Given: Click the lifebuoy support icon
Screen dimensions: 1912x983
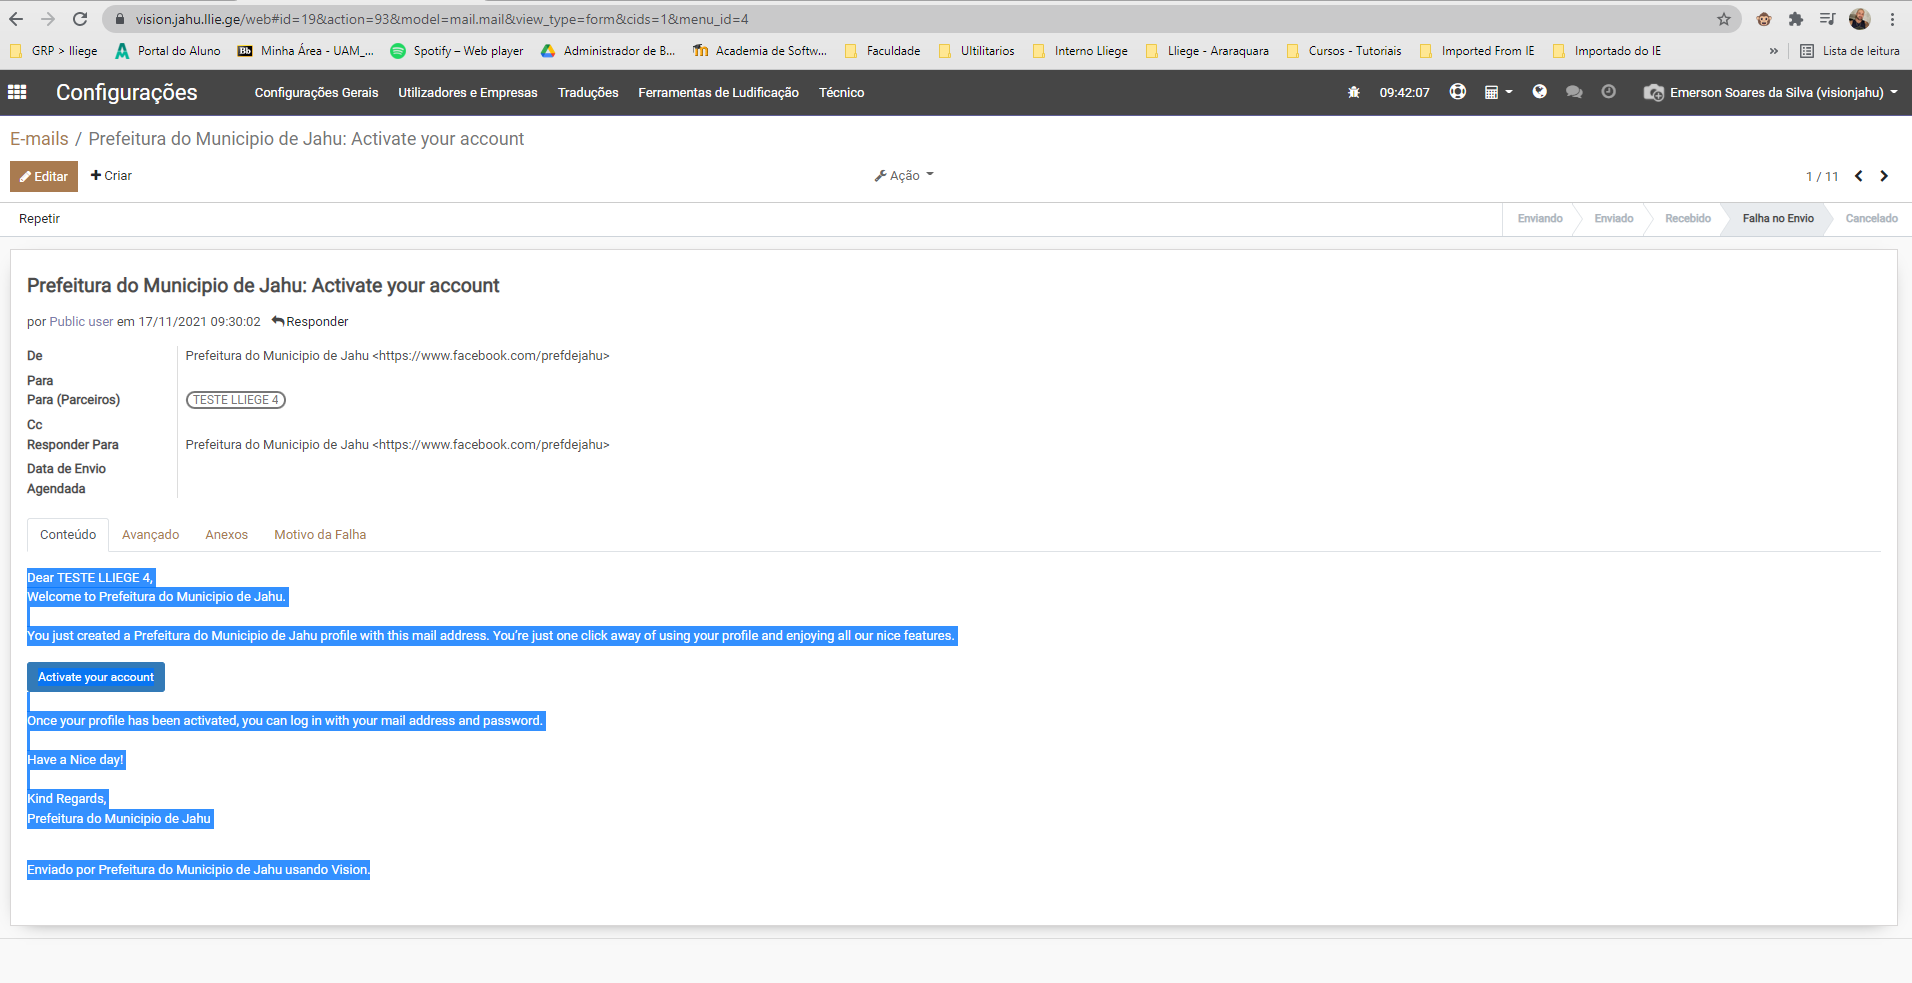Looking at the screenshot, I should click(1457, 92).
